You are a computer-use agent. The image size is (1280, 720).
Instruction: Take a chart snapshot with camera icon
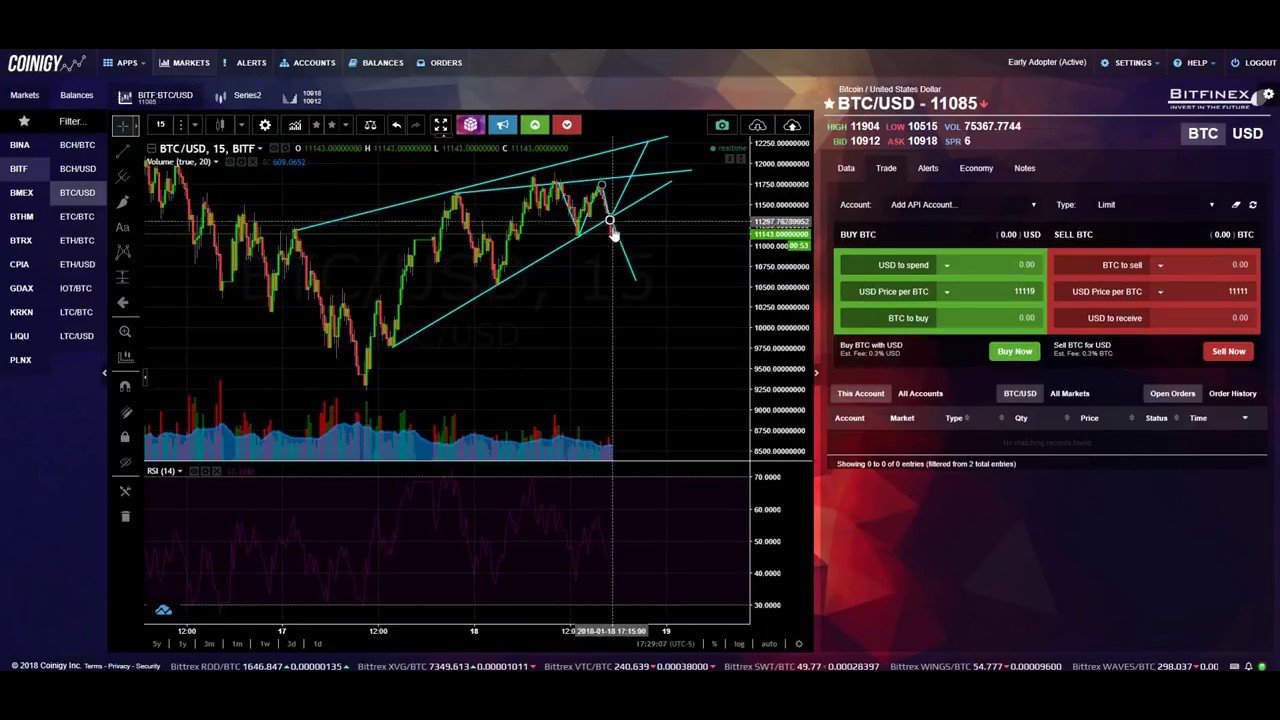point(722,125)
